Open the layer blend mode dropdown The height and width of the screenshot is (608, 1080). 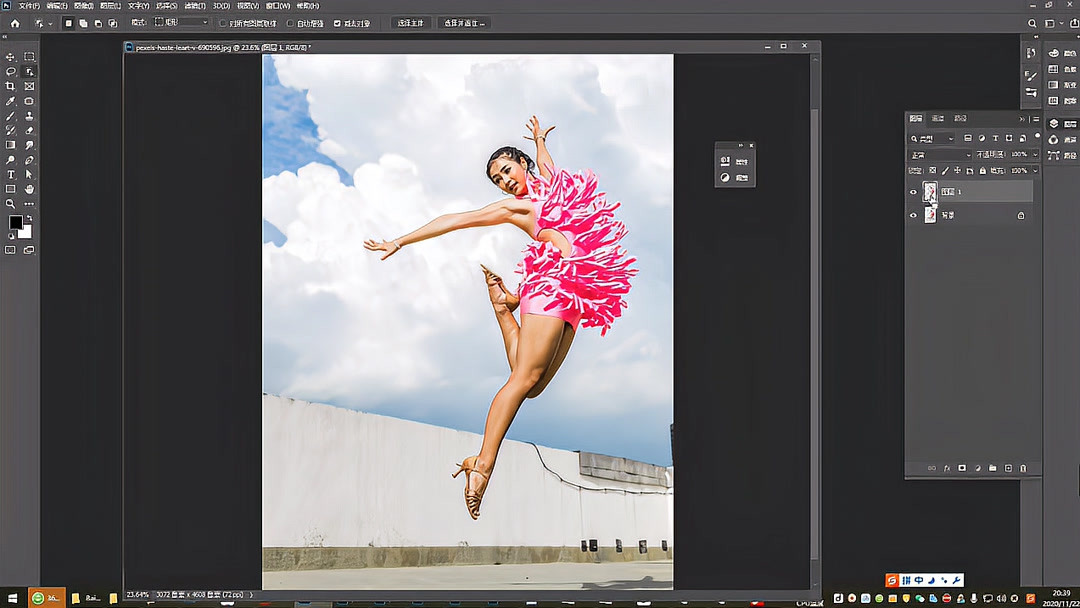(x=940, y=155)
